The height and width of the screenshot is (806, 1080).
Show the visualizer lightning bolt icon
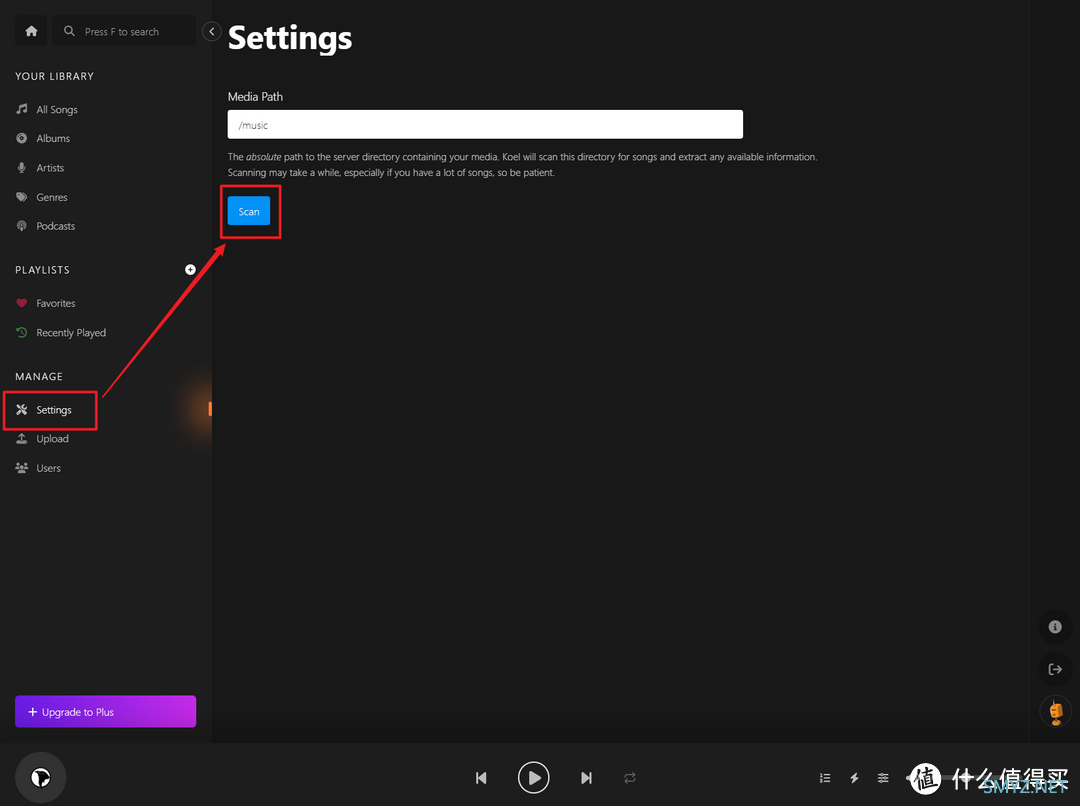(854, 778)
